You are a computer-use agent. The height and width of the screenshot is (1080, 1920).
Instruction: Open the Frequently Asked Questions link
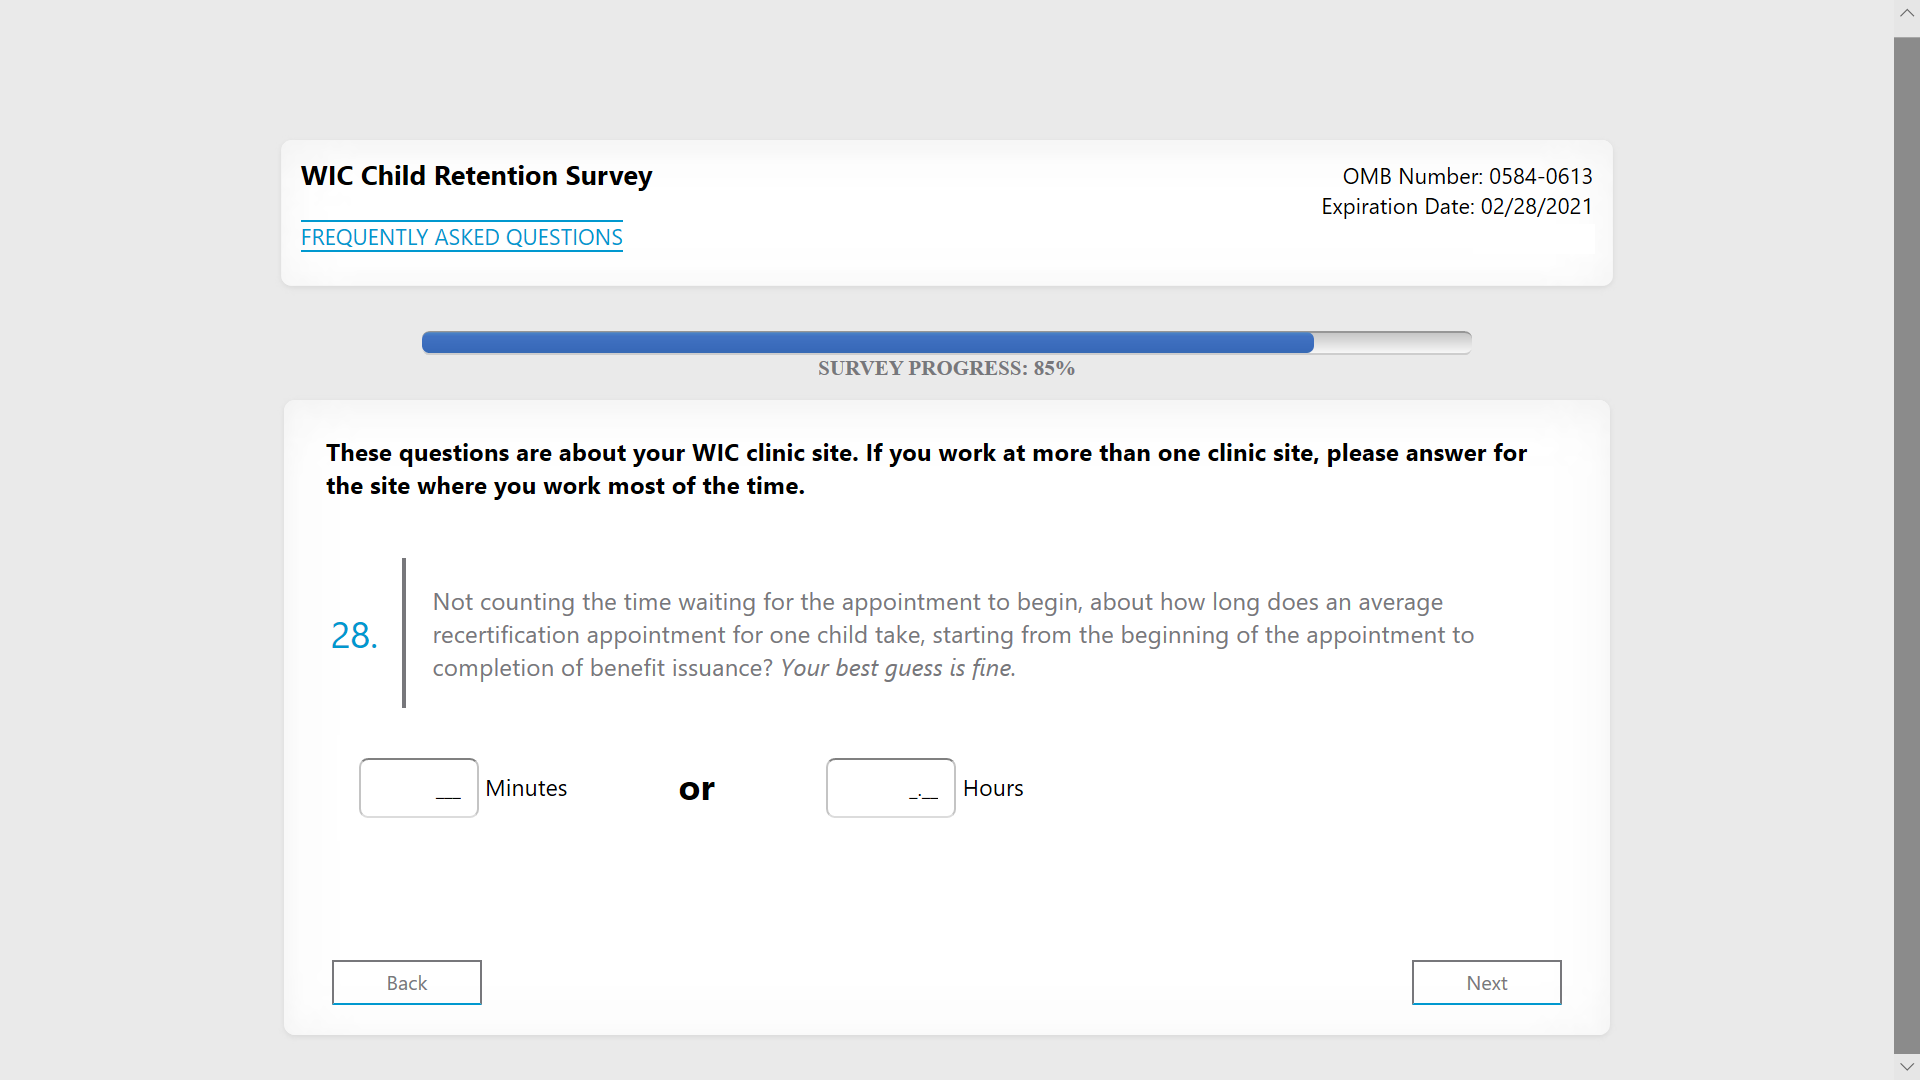[461, 237]
